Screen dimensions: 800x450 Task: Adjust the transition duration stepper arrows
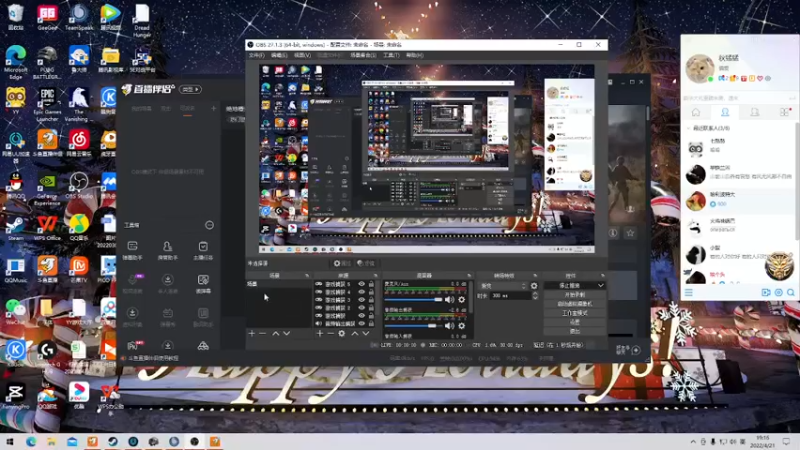click(x=535, y=295)
